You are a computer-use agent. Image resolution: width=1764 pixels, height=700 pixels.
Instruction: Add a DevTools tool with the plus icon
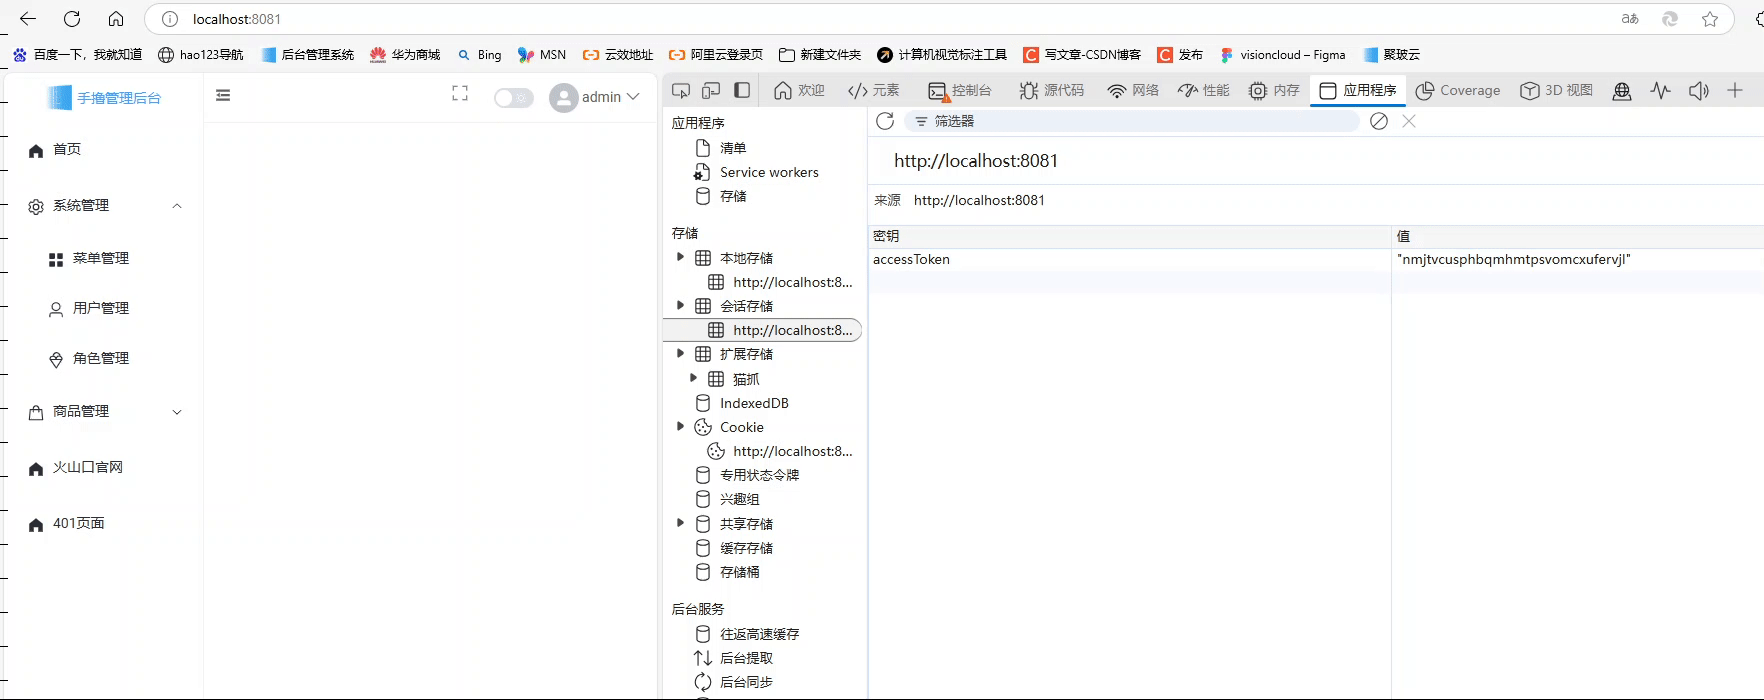click(1735, 90)
